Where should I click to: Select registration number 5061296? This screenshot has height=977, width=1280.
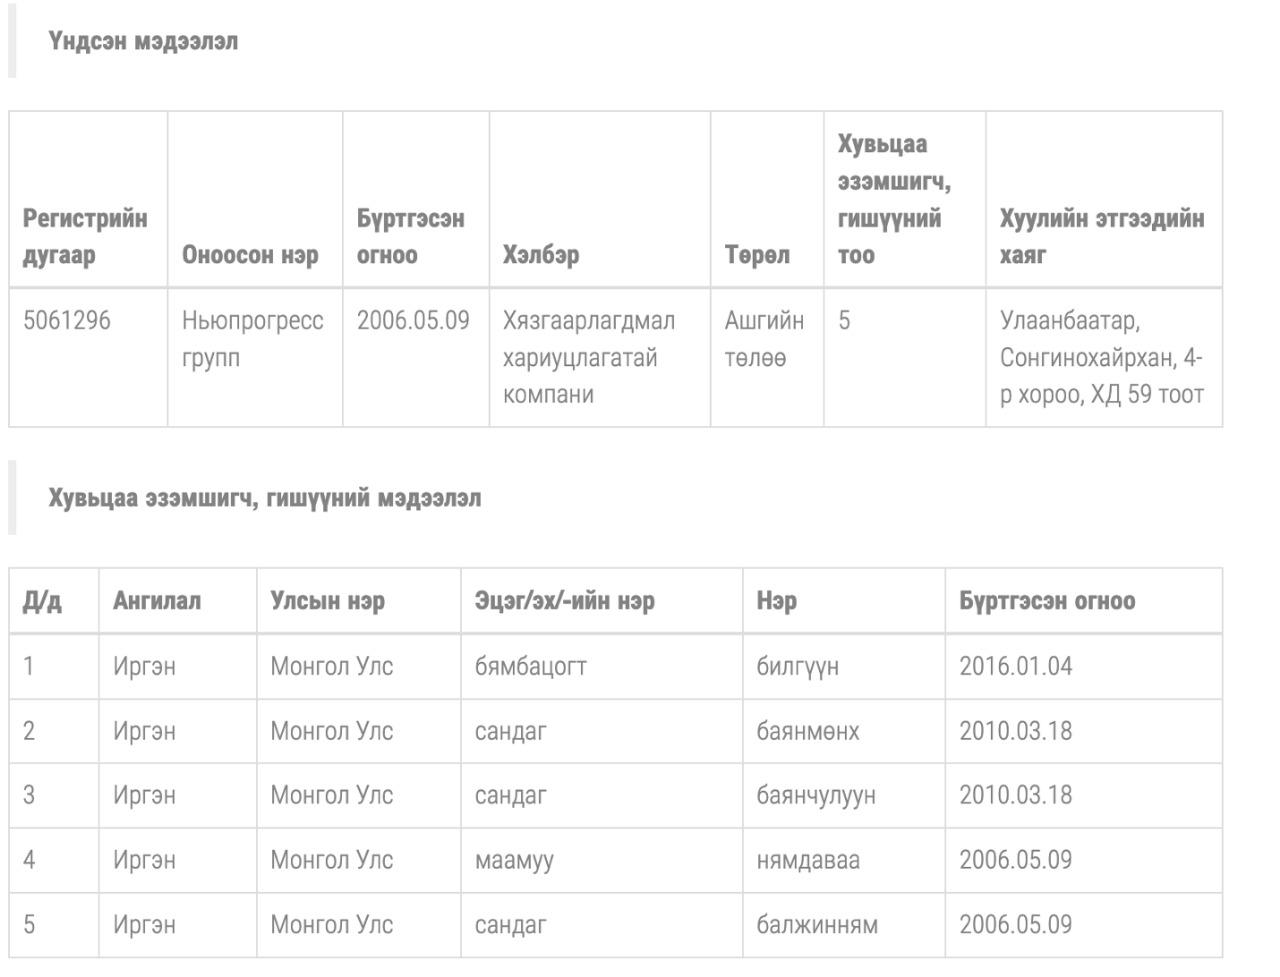point(67,321)
